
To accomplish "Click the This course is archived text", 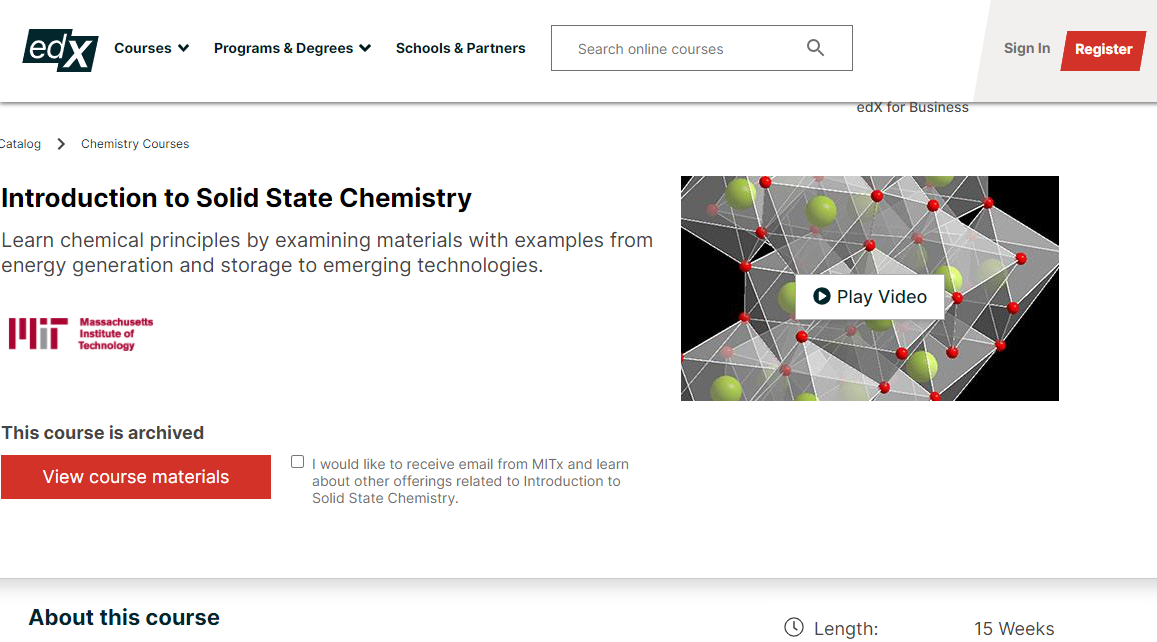I will (x=103, y=433).
